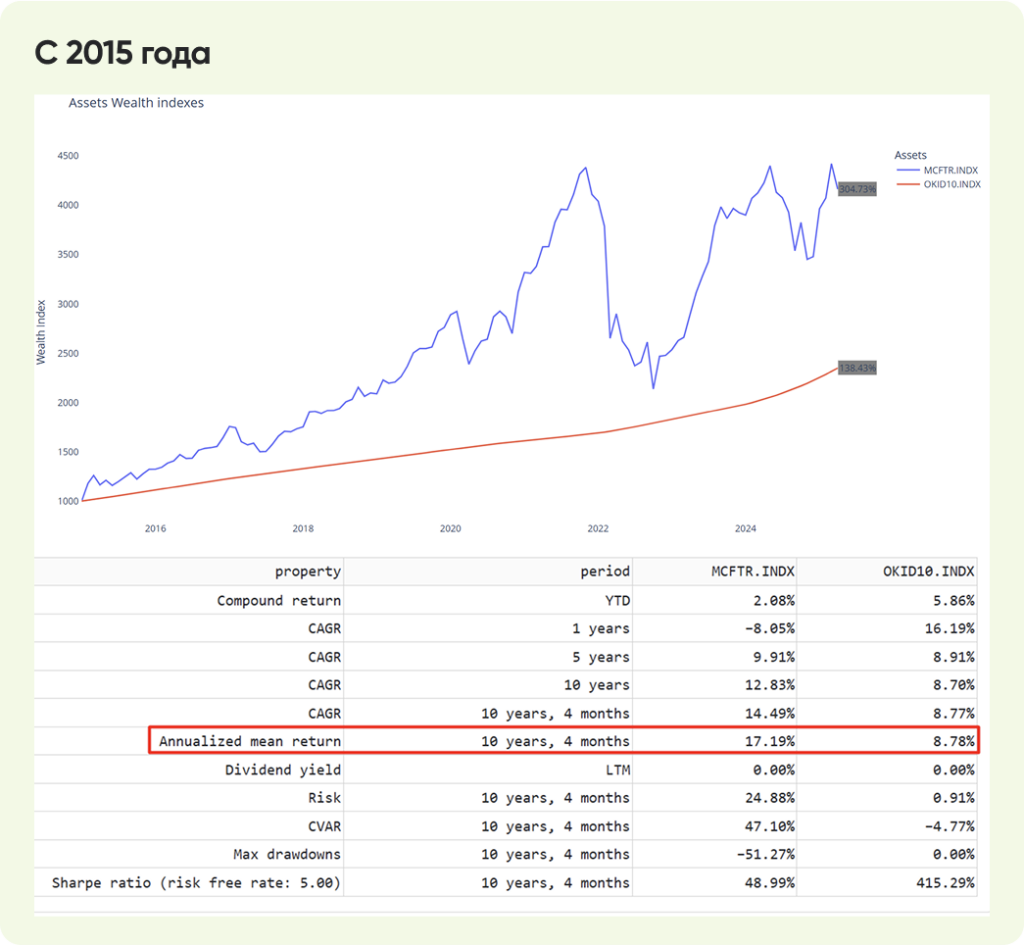Toggle OKID10.INDX series in the legend
The image size is (1024, 945).
coord(939,184)
